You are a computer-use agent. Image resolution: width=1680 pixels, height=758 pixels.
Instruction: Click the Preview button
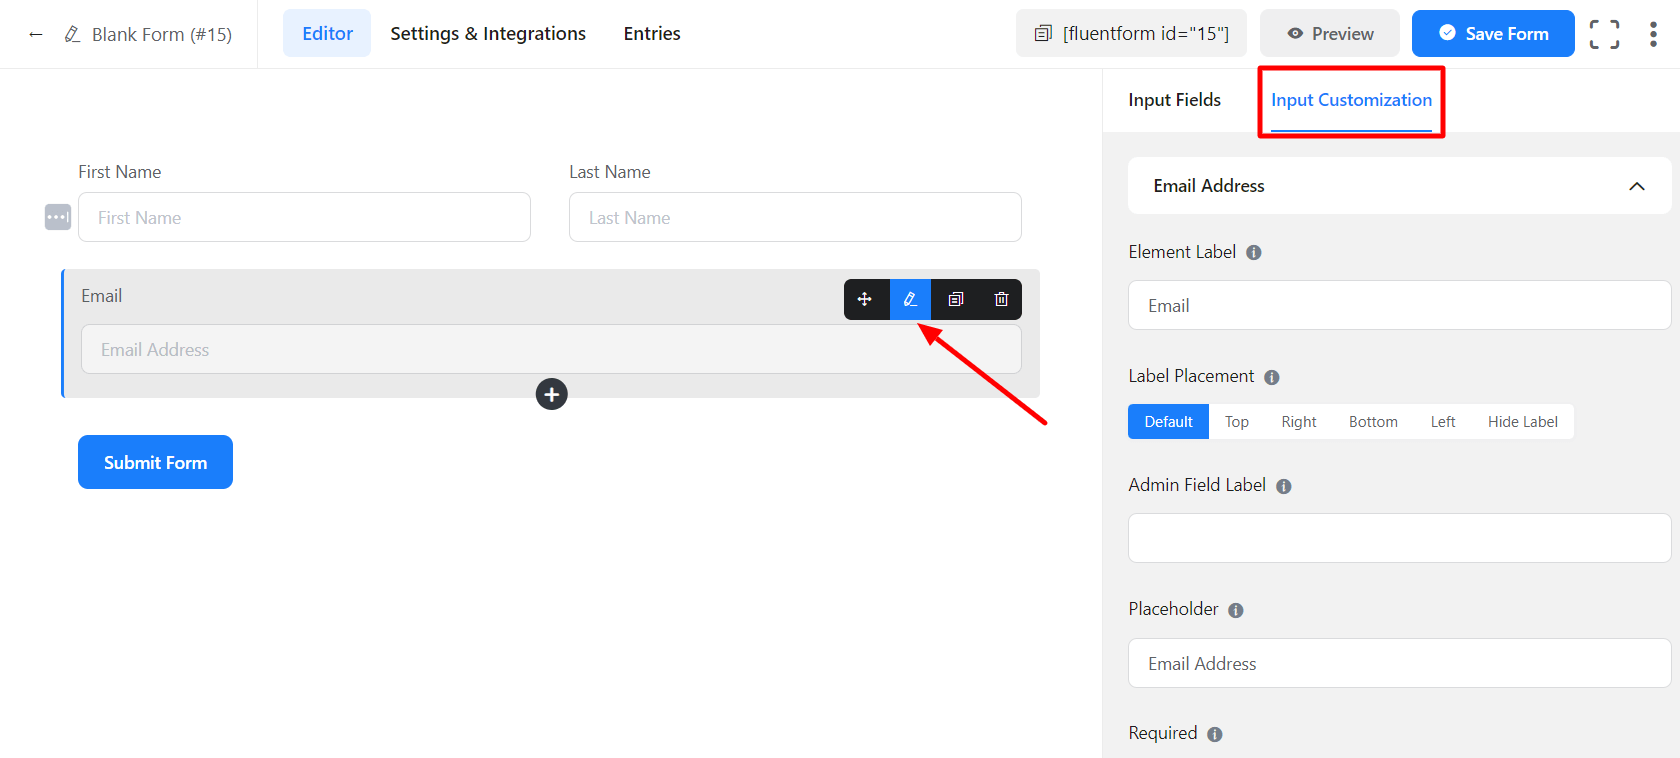coord(1329,34)
